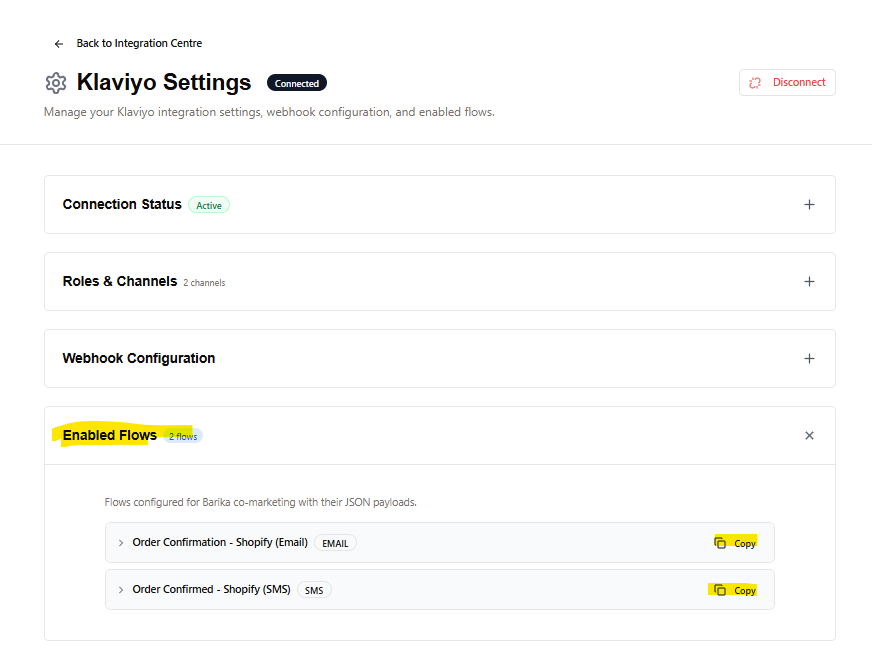Click the Klaviyo Settings page title
The width and height of the screenshot is (872, 650).
pyautogui.click(x=164, y=82)
